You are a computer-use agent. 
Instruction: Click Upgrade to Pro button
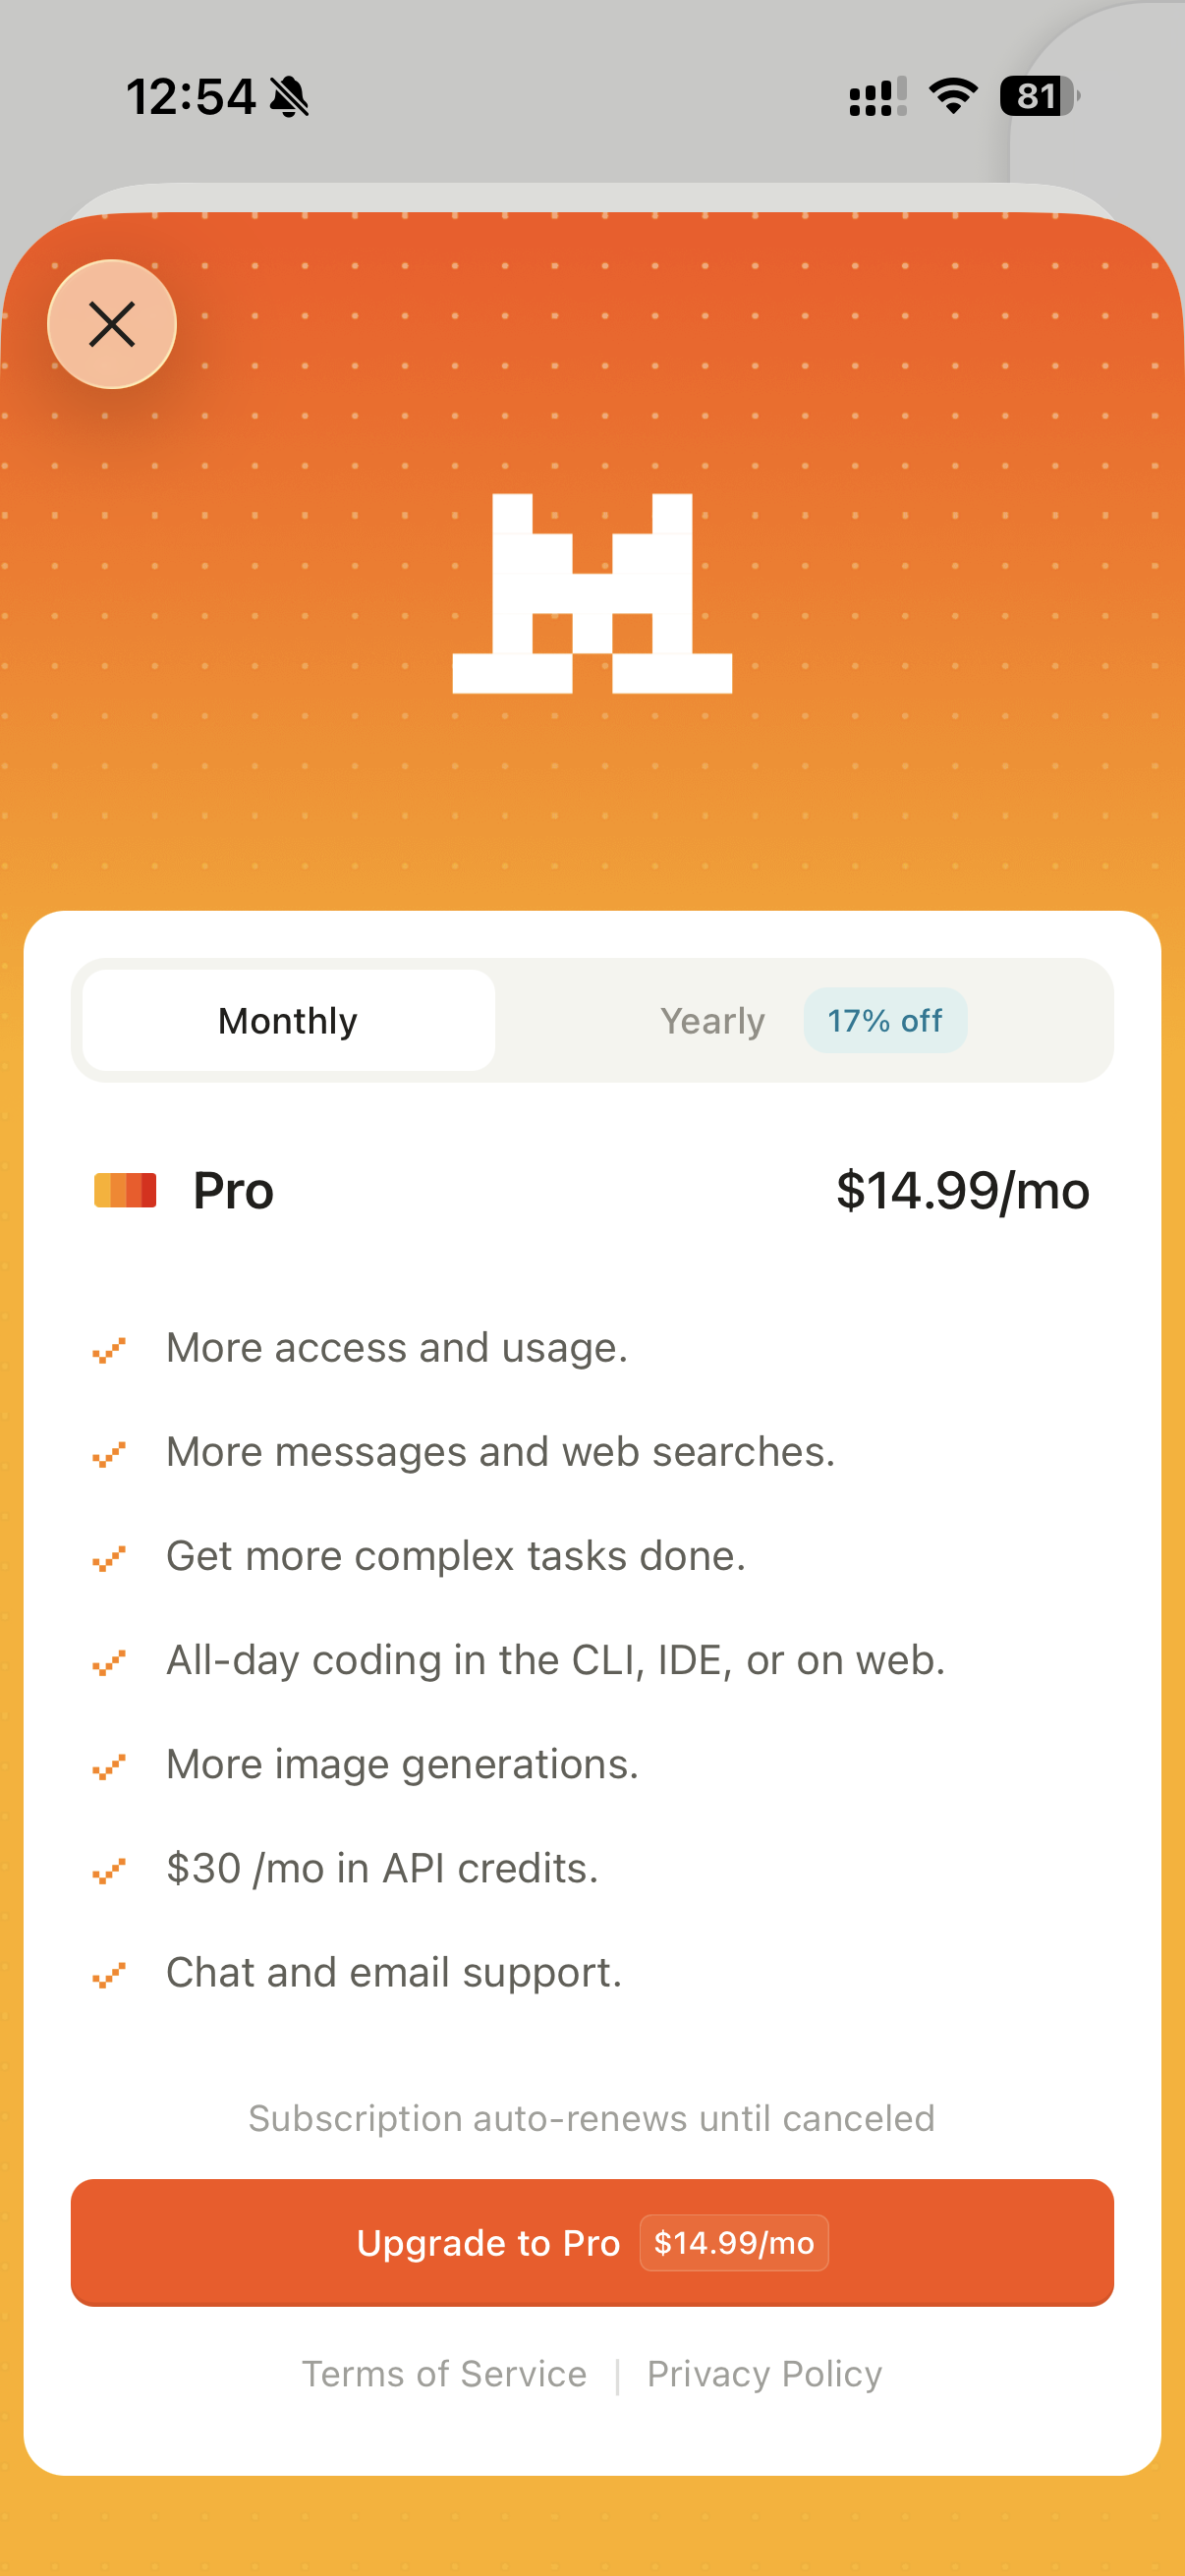(592, 2243)
